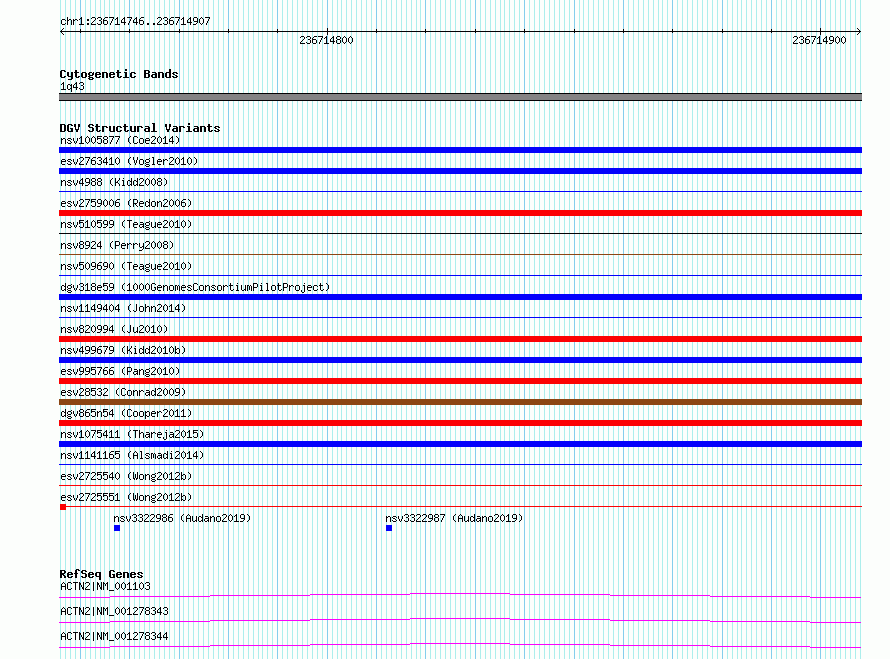Open dgv318e59 1000GenomesConsortiumPilotProject variant
Viewport: 890px width, 659px height.
tap(195, 287)
